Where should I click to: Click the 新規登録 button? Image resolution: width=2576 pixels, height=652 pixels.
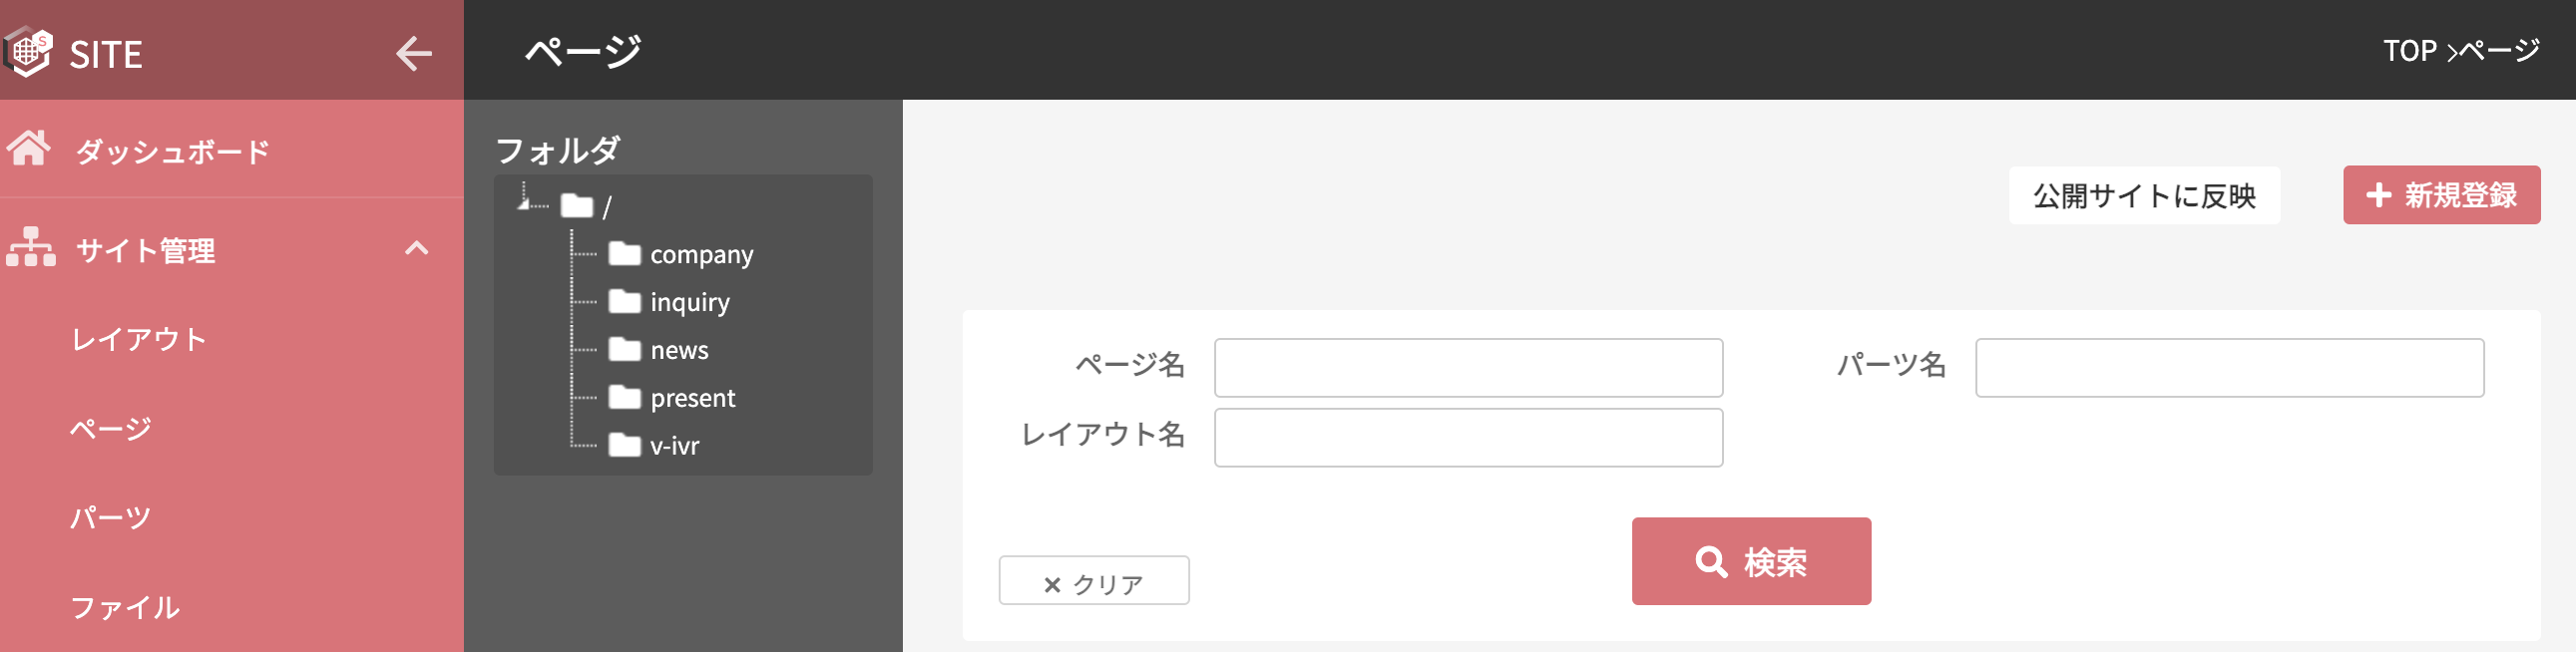[2441, 195]
